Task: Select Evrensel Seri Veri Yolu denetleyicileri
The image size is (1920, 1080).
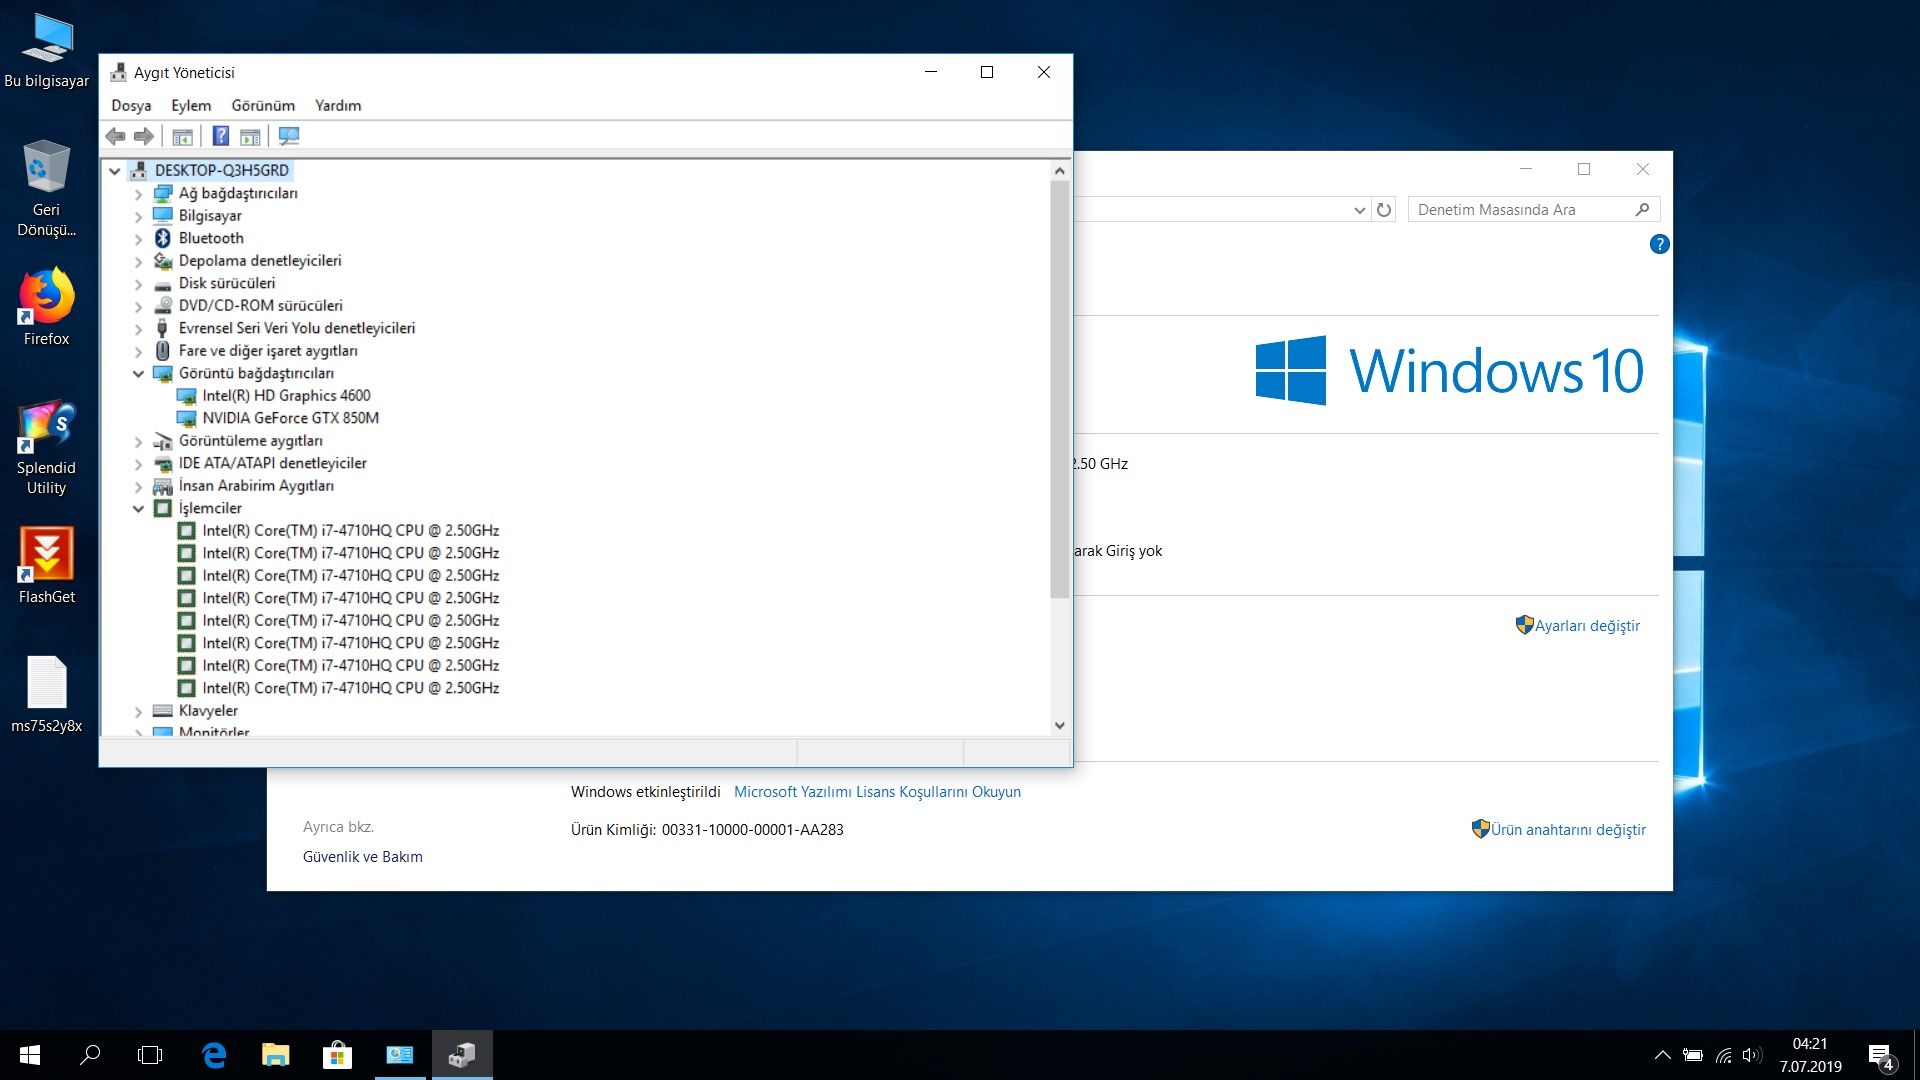Action: 297,328
